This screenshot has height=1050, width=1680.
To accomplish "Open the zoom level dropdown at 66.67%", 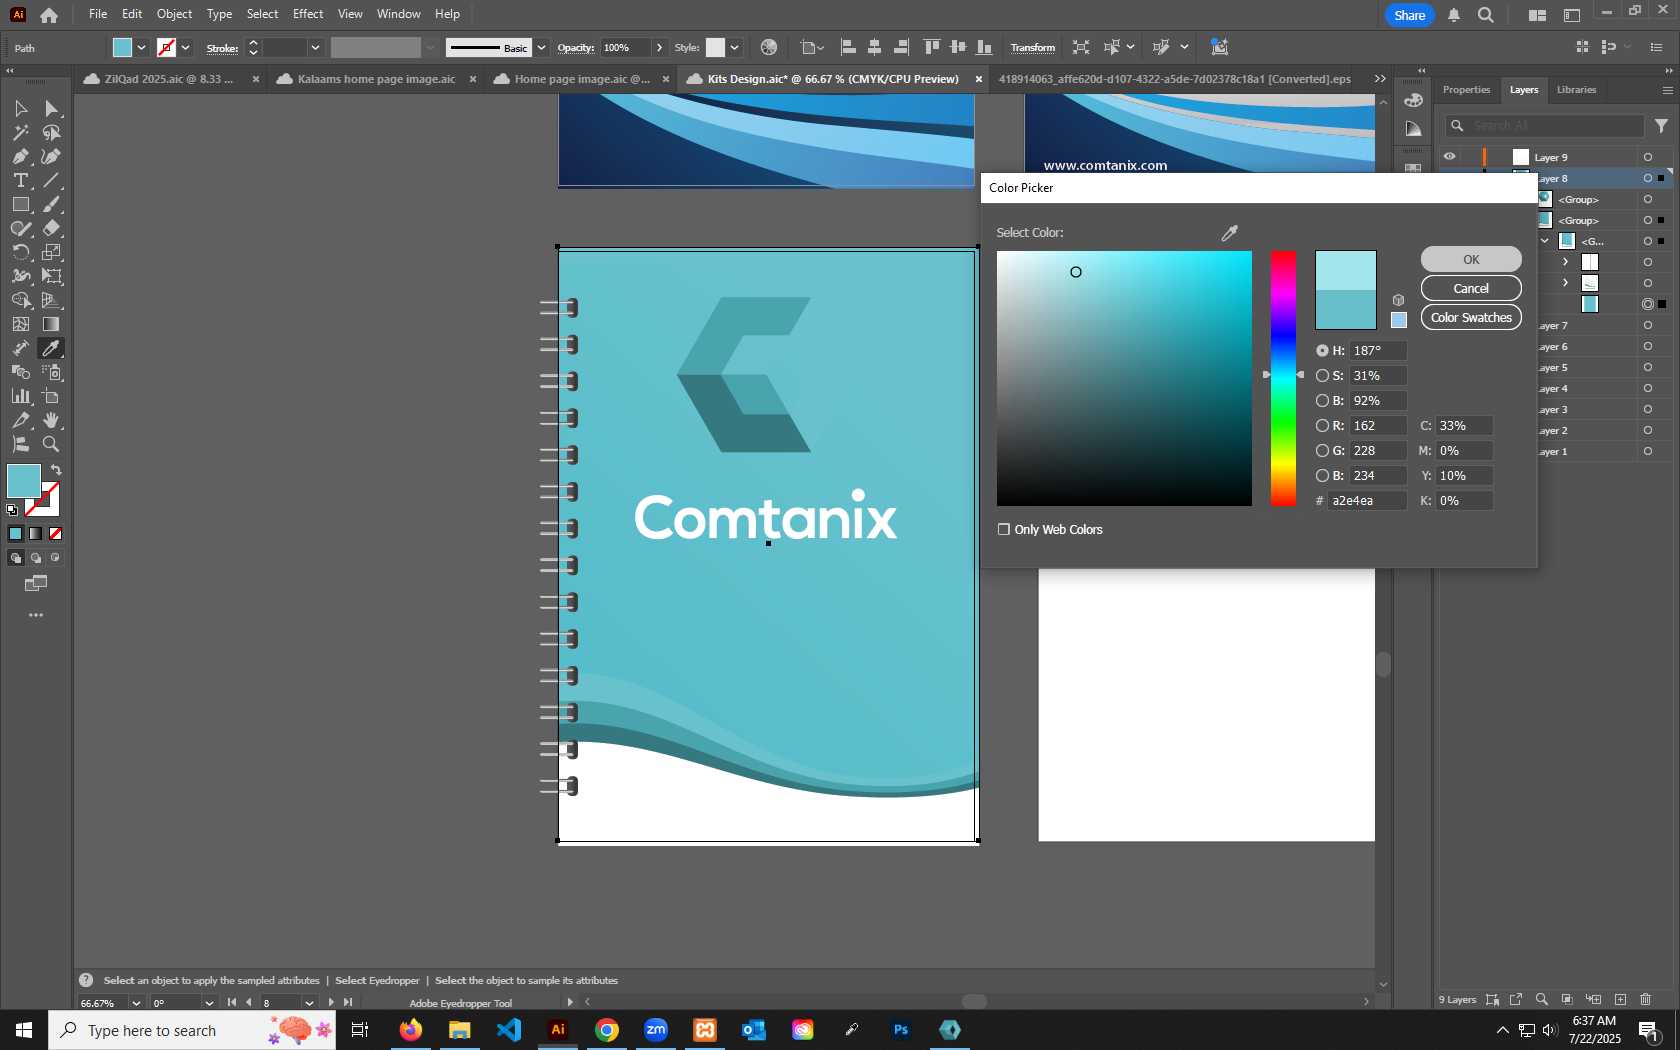I will point(136,1003).
